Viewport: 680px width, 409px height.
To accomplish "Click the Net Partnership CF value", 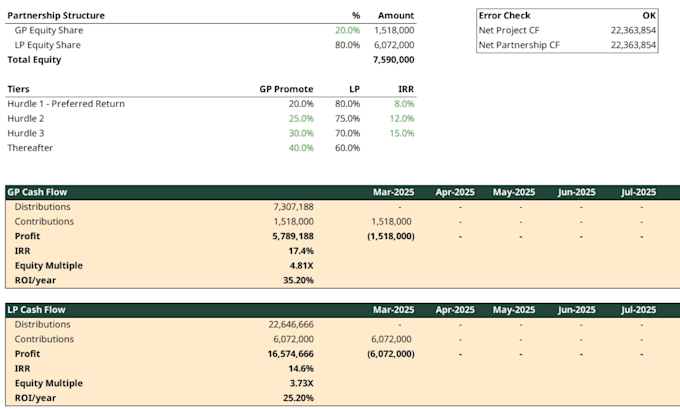I will point(633,45).
